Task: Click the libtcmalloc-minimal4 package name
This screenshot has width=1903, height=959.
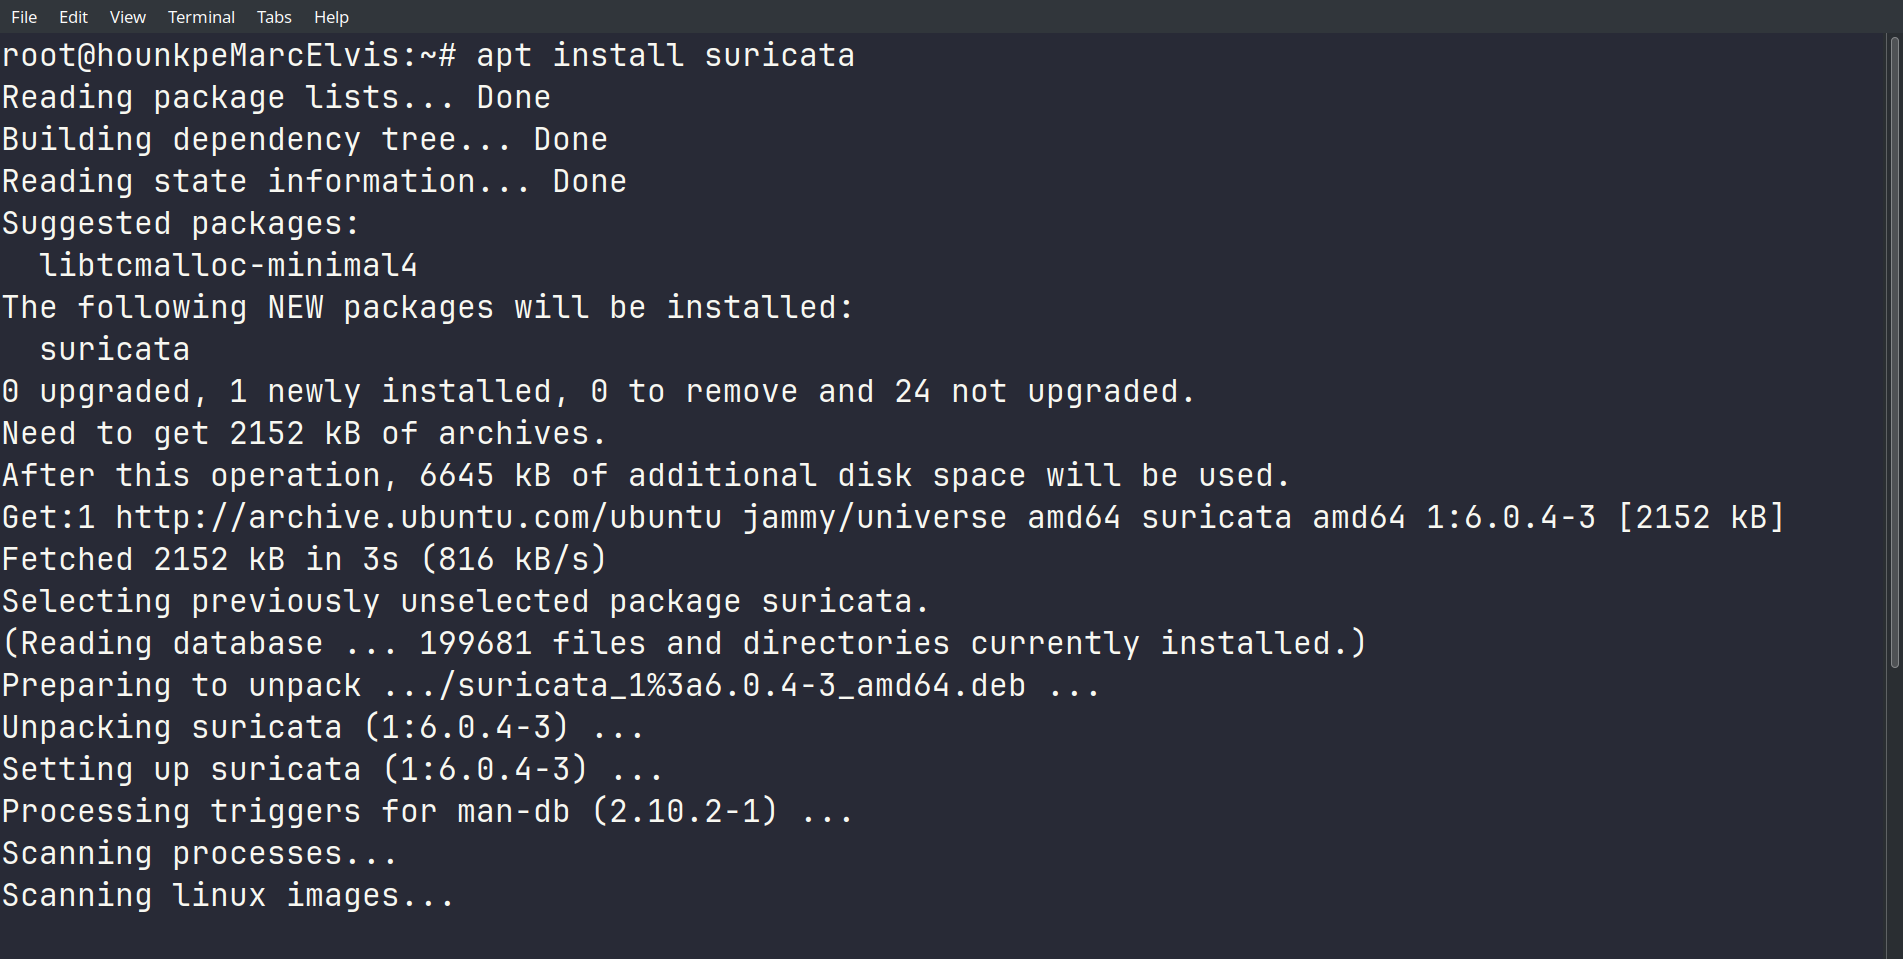Action: click(228, 266)
